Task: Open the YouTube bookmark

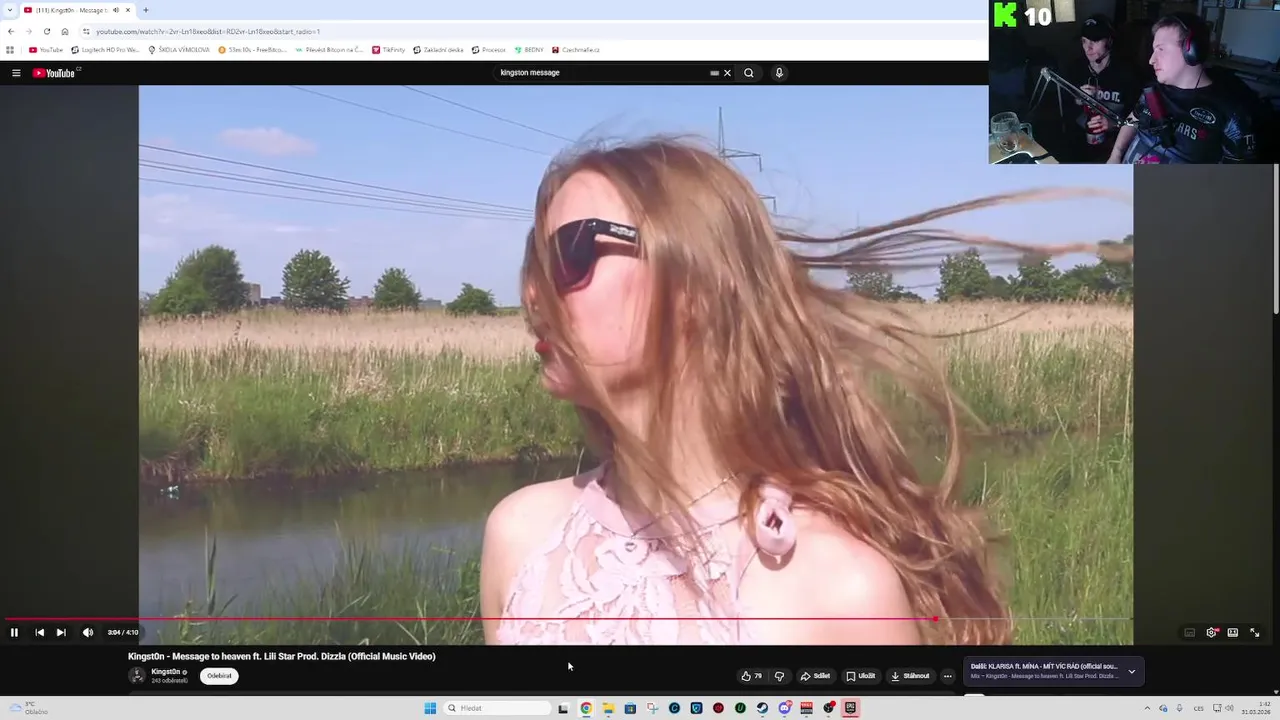Action: click(x=46, y=49)
